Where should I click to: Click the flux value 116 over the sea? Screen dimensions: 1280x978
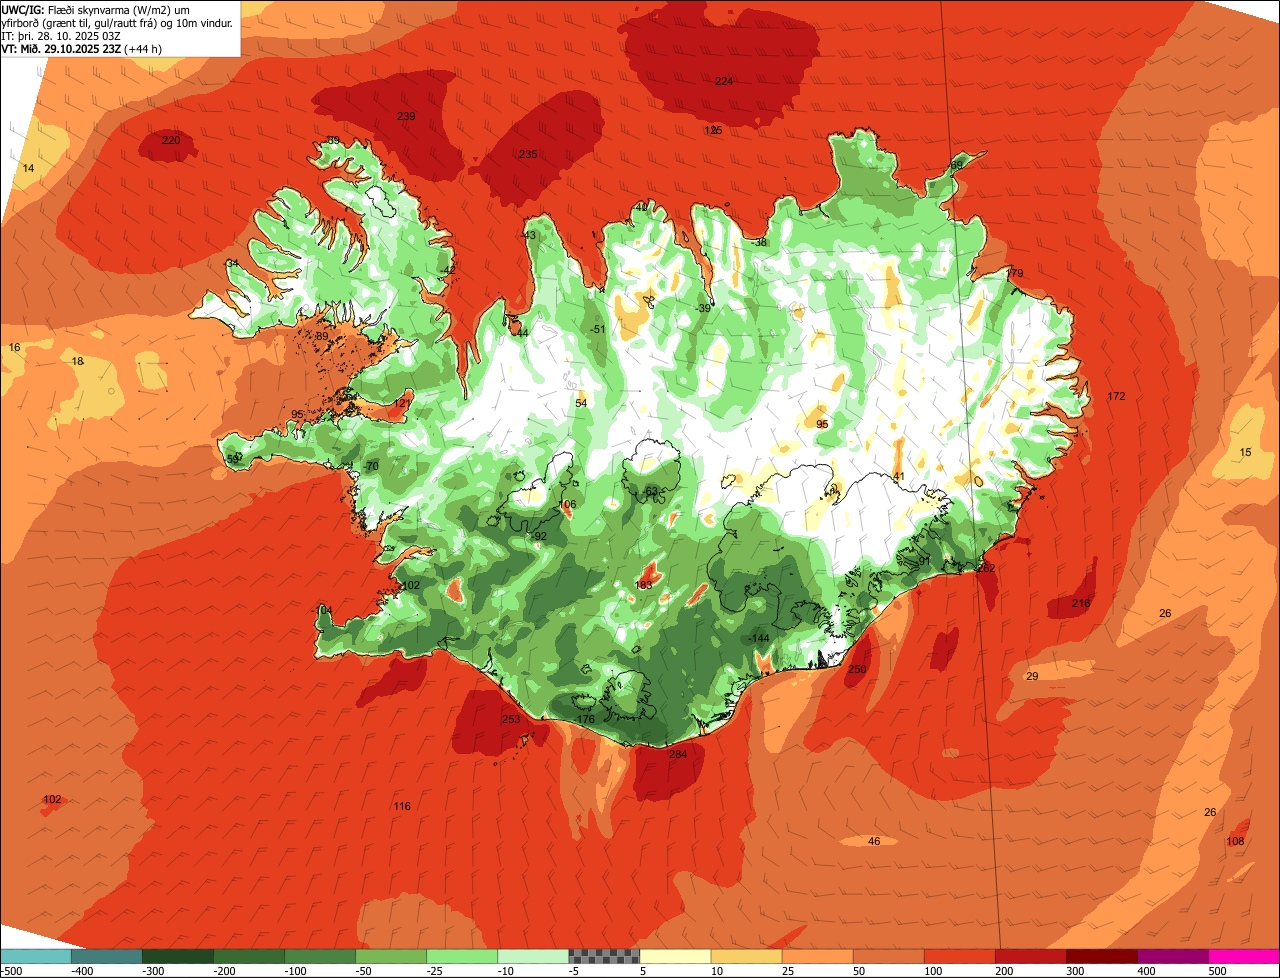pos(402,806)
